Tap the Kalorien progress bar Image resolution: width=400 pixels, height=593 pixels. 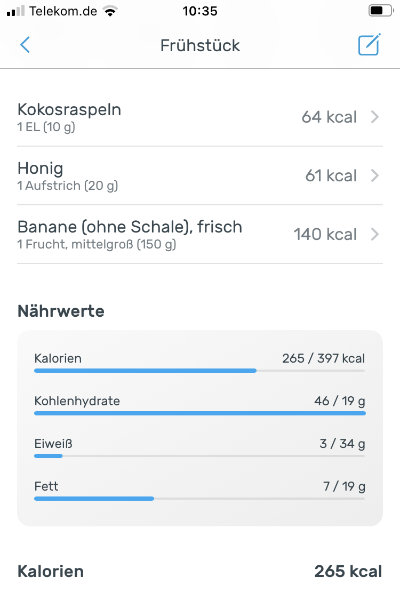(200, 371)
